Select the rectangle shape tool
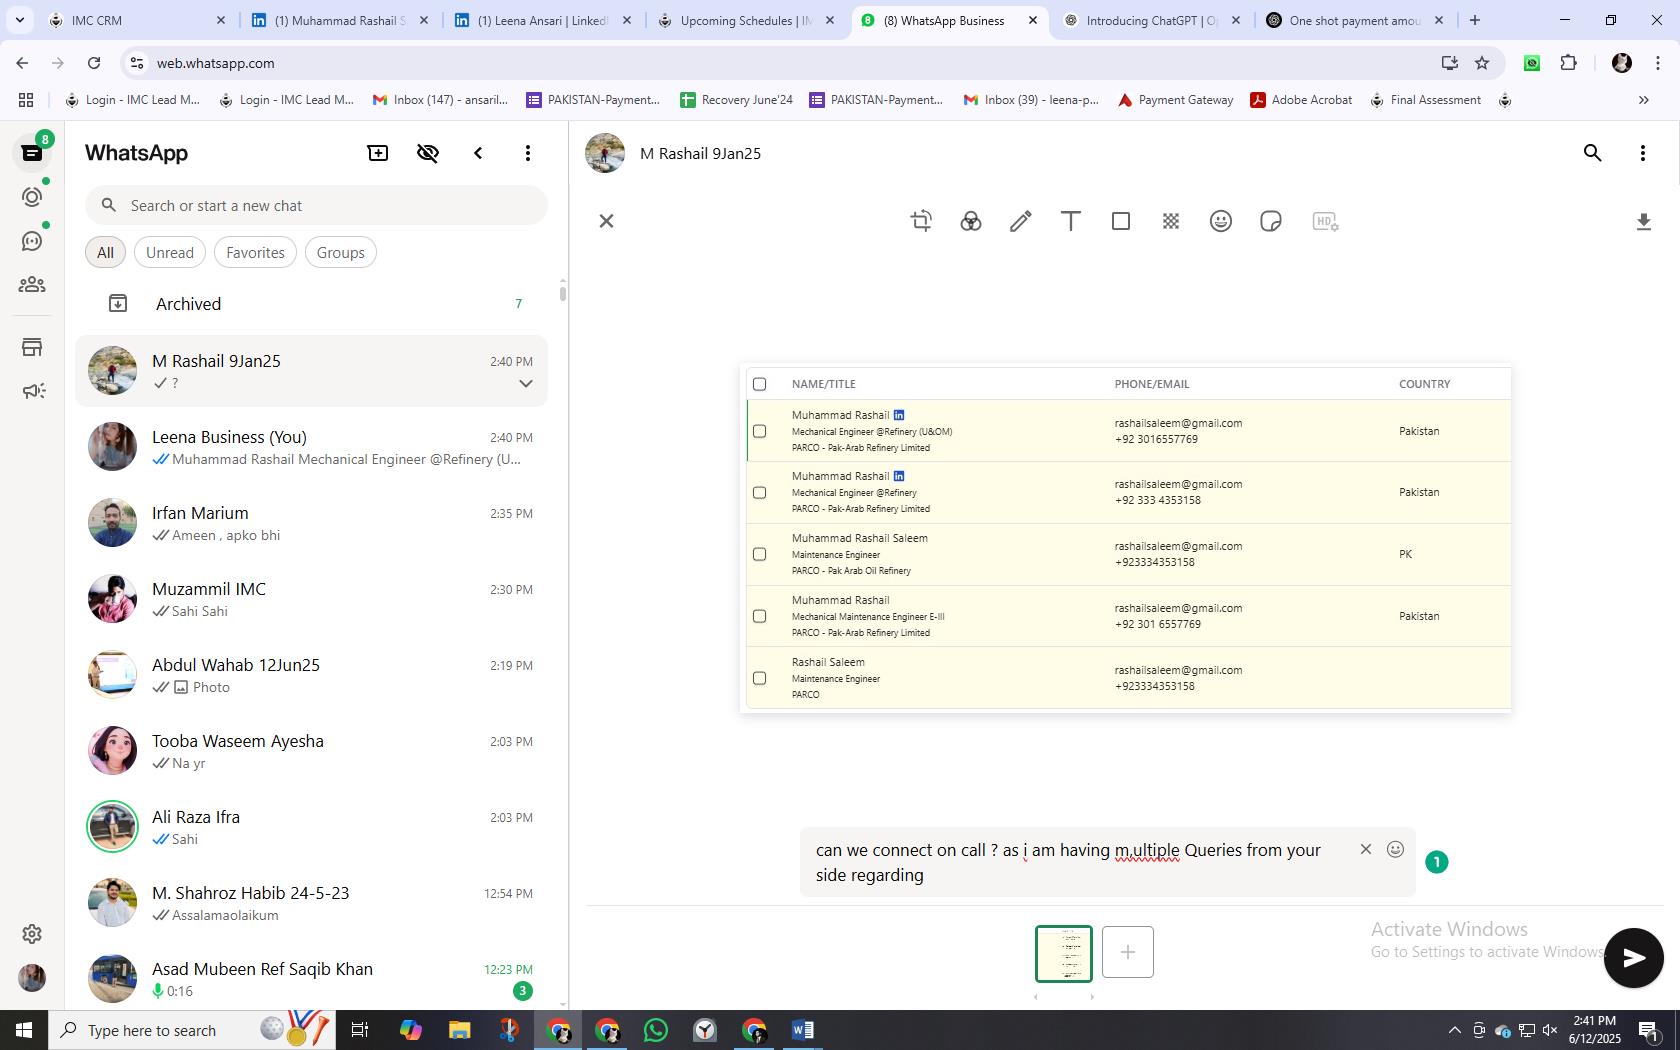 click(1120, 221)
